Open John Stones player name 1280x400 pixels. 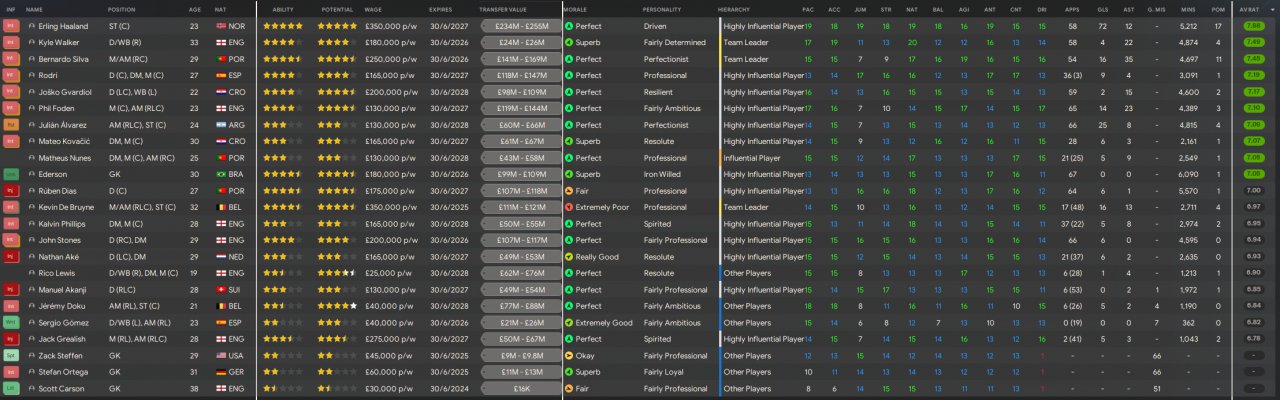(59, 240)
